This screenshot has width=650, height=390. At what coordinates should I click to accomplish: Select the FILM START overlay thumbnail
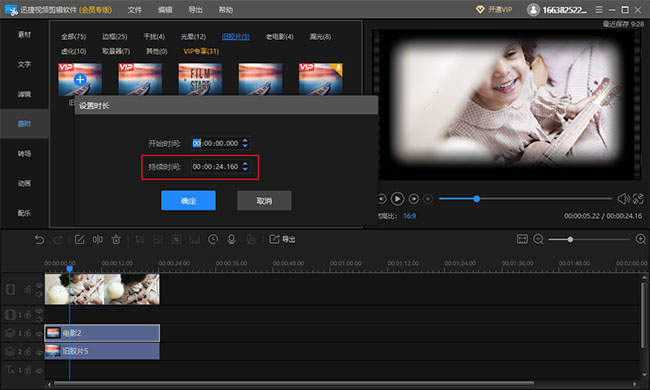click(x=200, y=79)
